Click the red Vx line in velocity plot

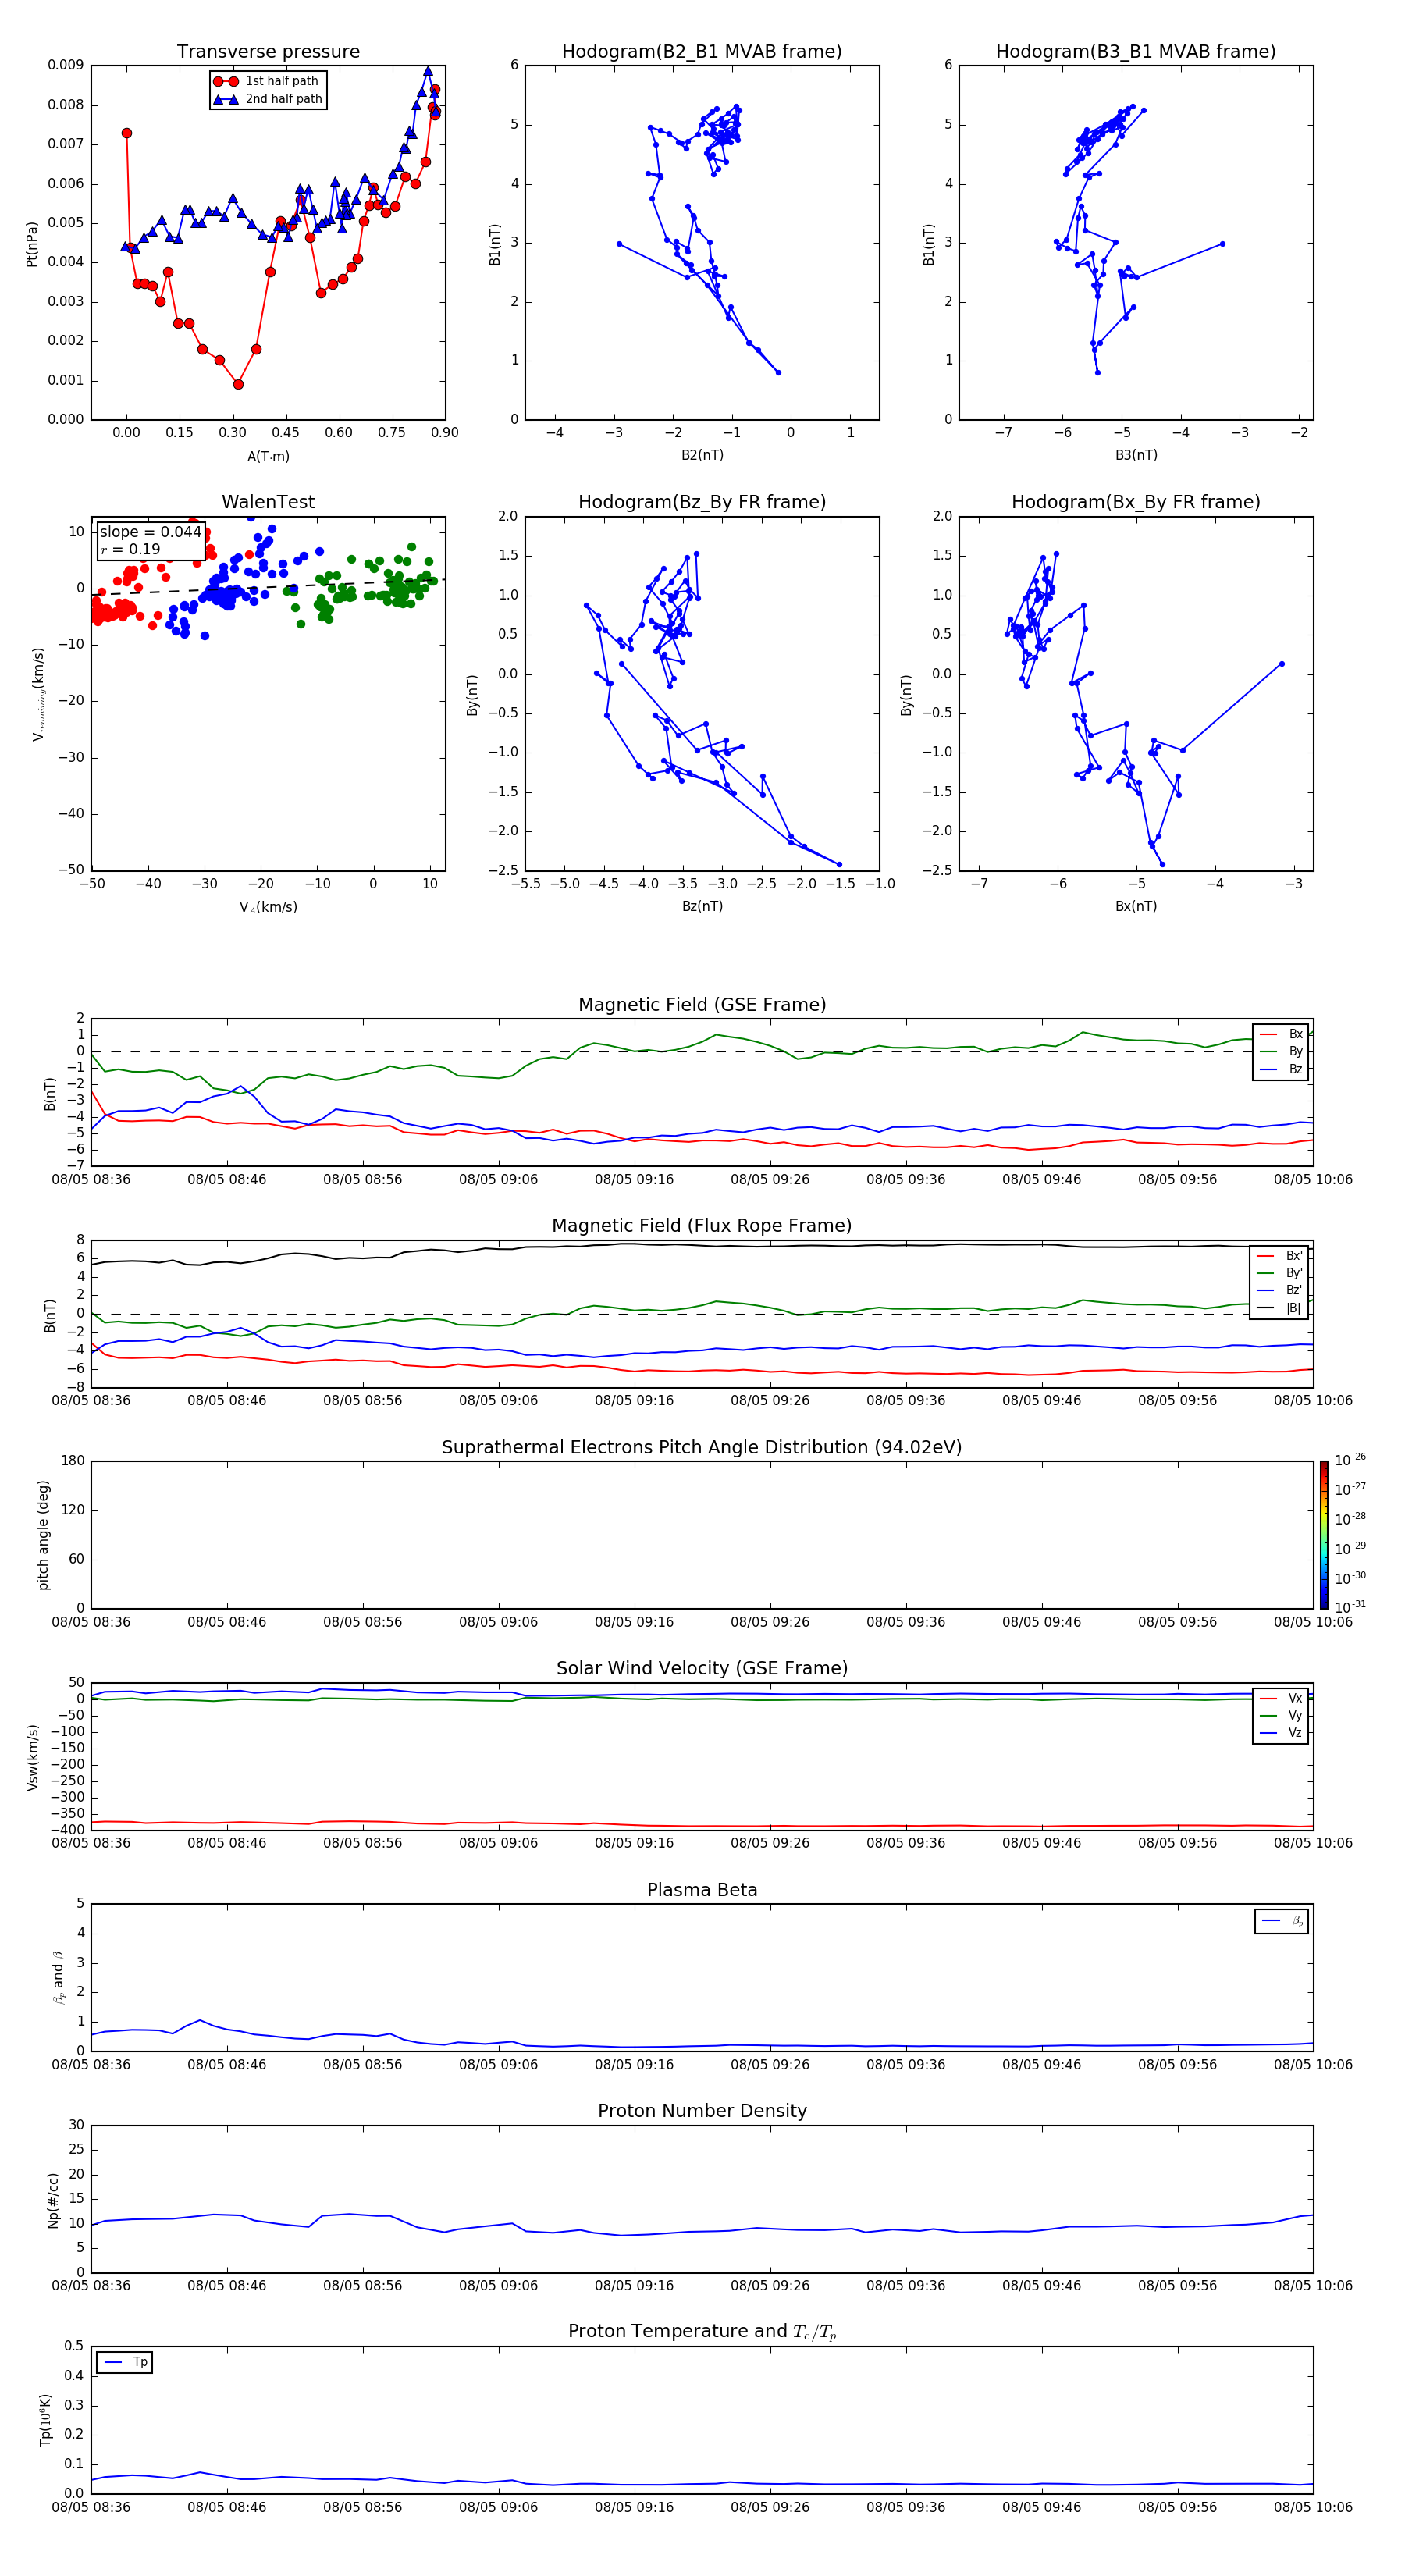(702, 1826)
